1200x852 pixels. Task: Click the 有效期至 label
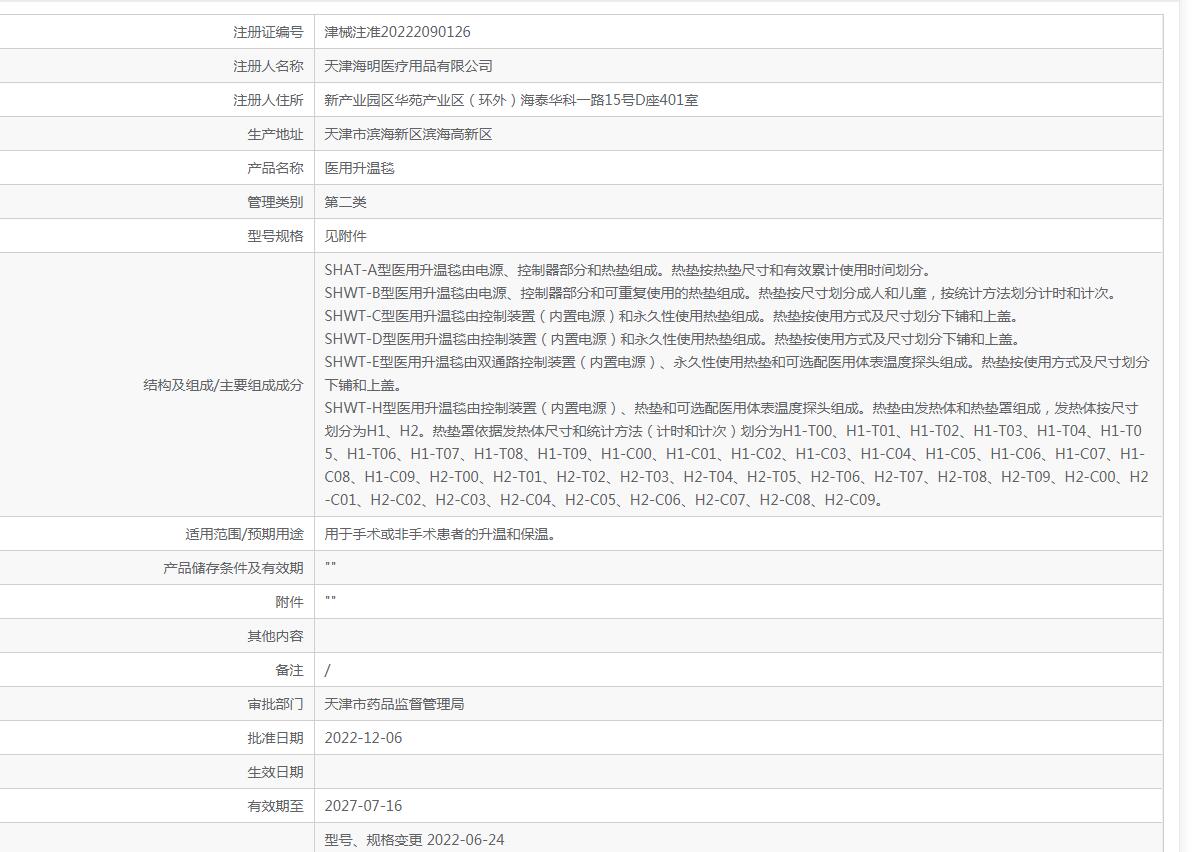tap(275, 806)
